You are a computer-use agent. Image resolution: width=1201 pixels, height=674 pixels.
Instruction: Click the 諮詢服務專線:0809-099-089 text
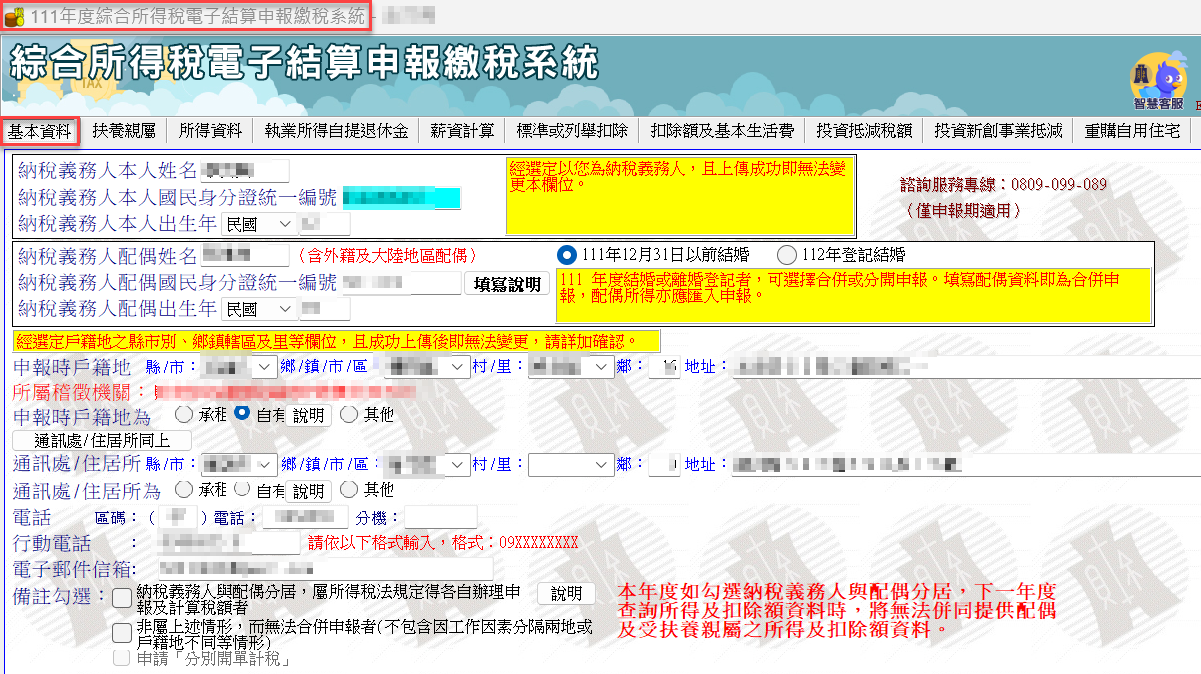coord(1003,184)
